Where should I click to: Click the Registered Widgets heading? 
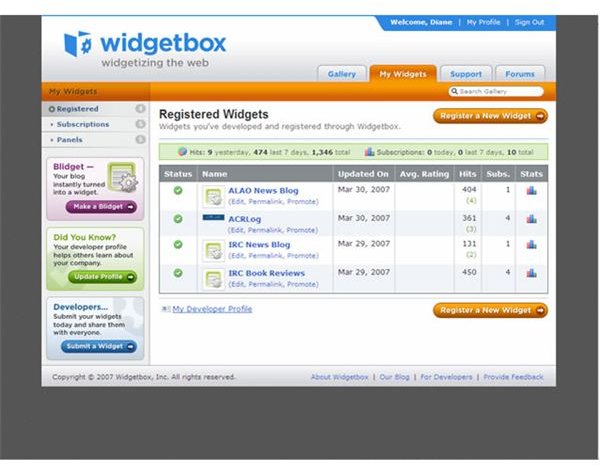coord(214,114)
